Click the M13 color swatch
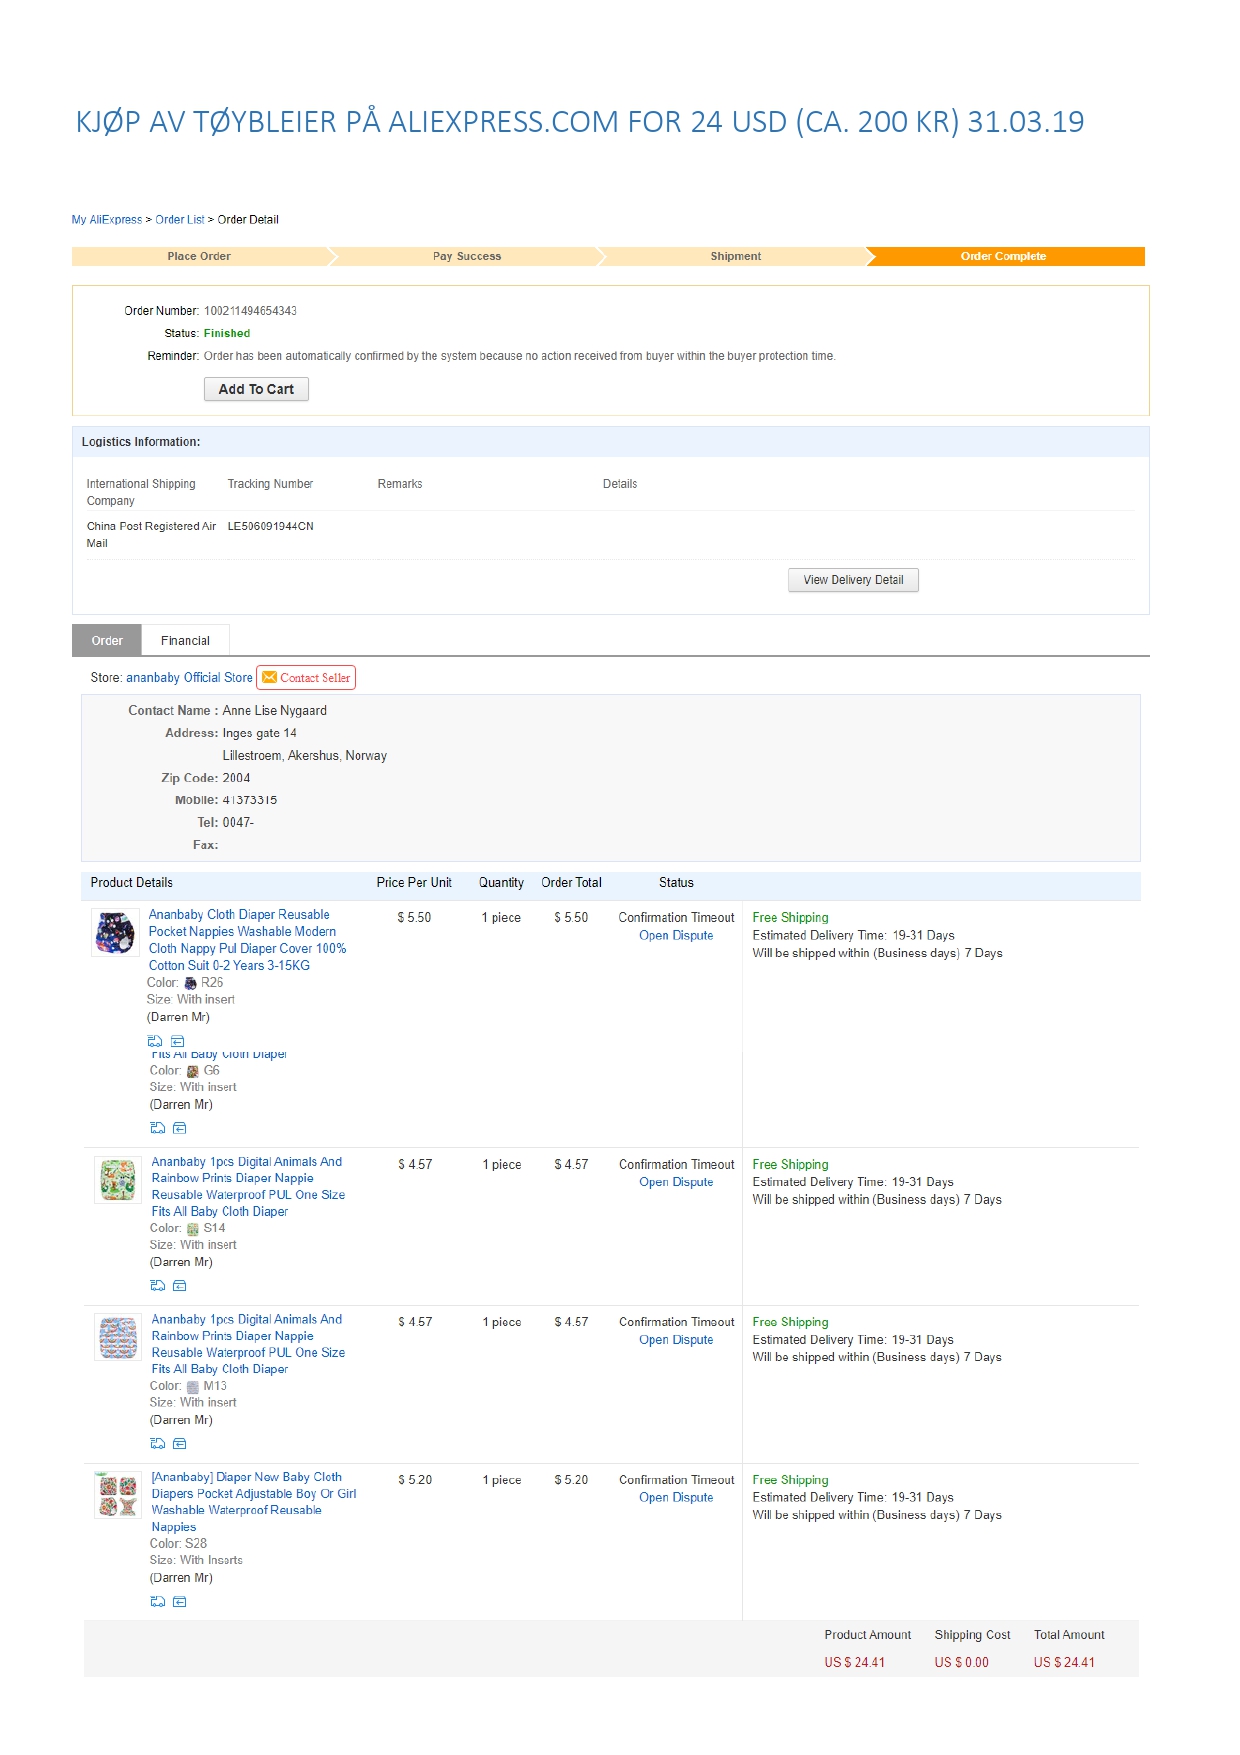 (193, 1387)
